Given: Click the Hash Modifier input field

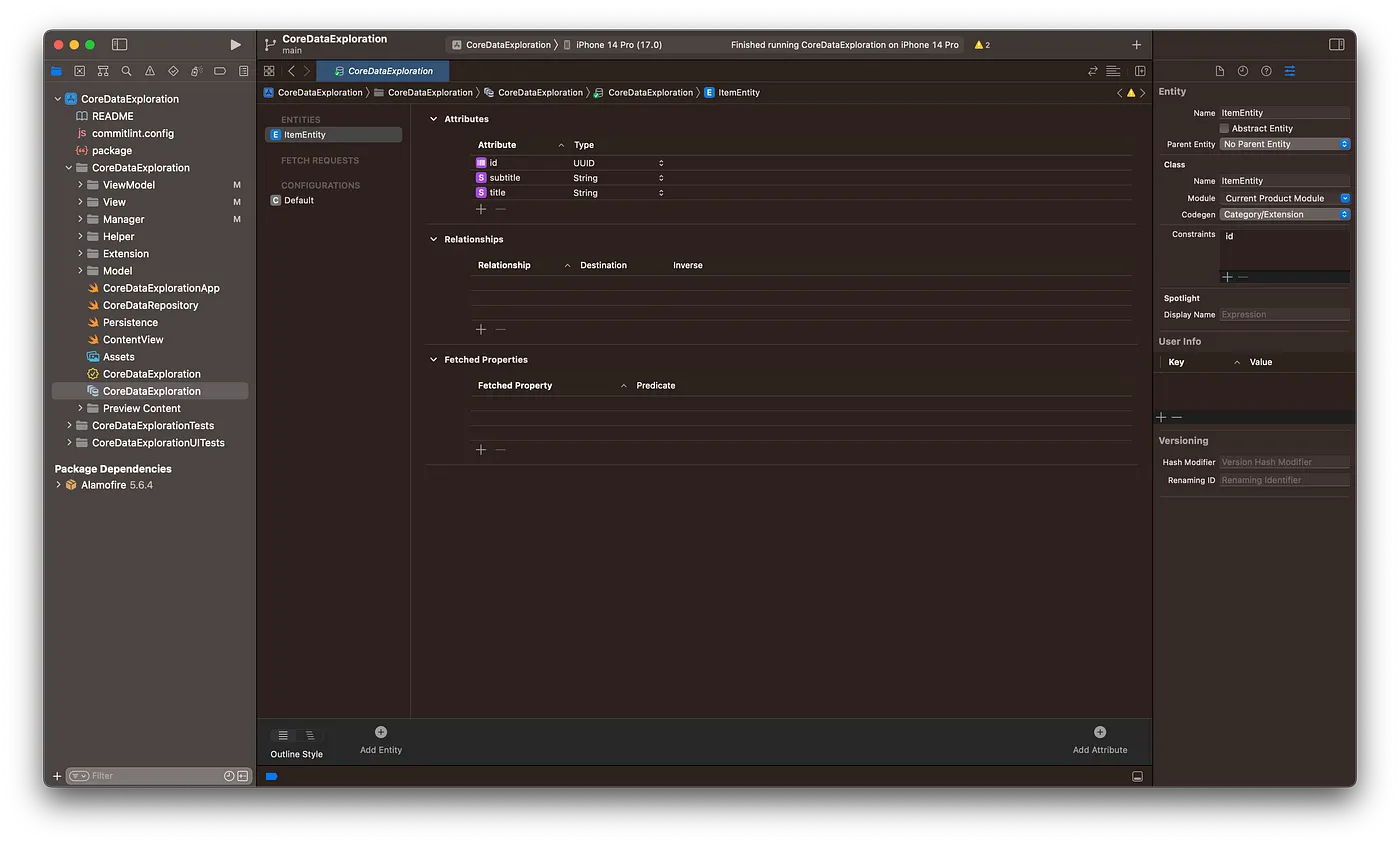Looking at the screenshot, I should pos(1285,462).
